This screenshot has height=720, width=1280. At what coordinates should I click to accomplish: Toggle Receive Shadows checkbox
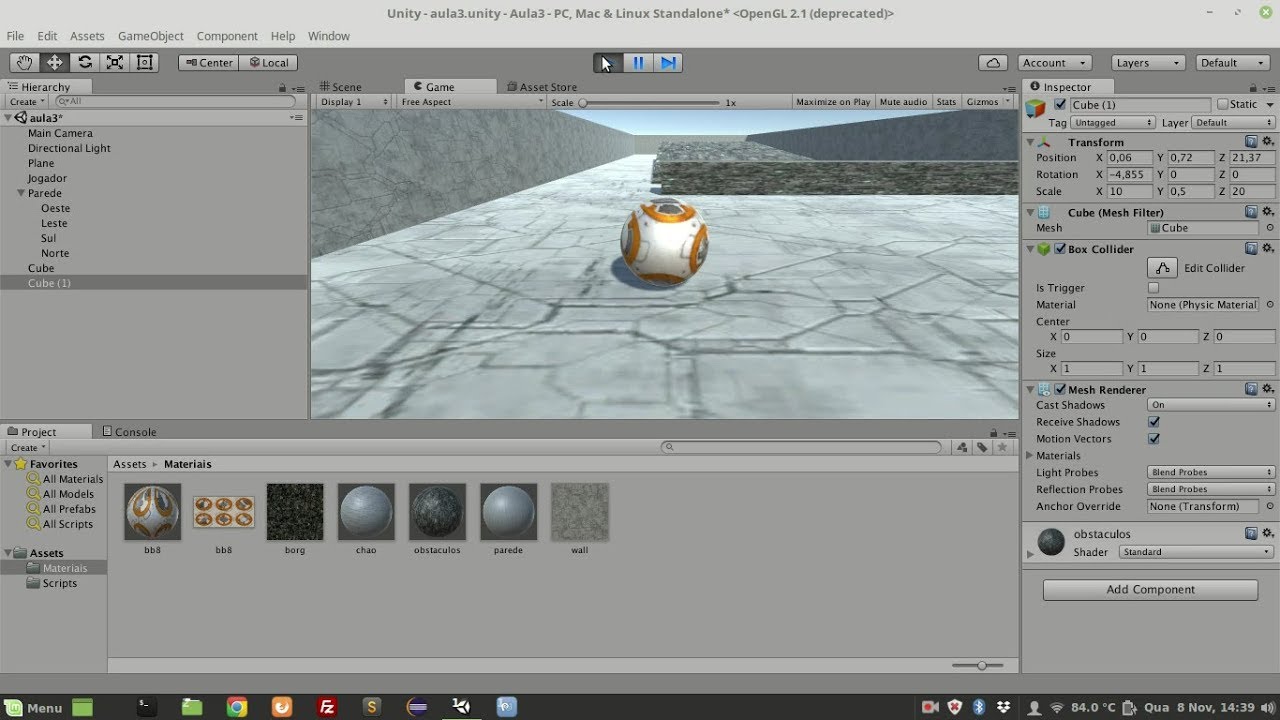[x=1153, y=422]
